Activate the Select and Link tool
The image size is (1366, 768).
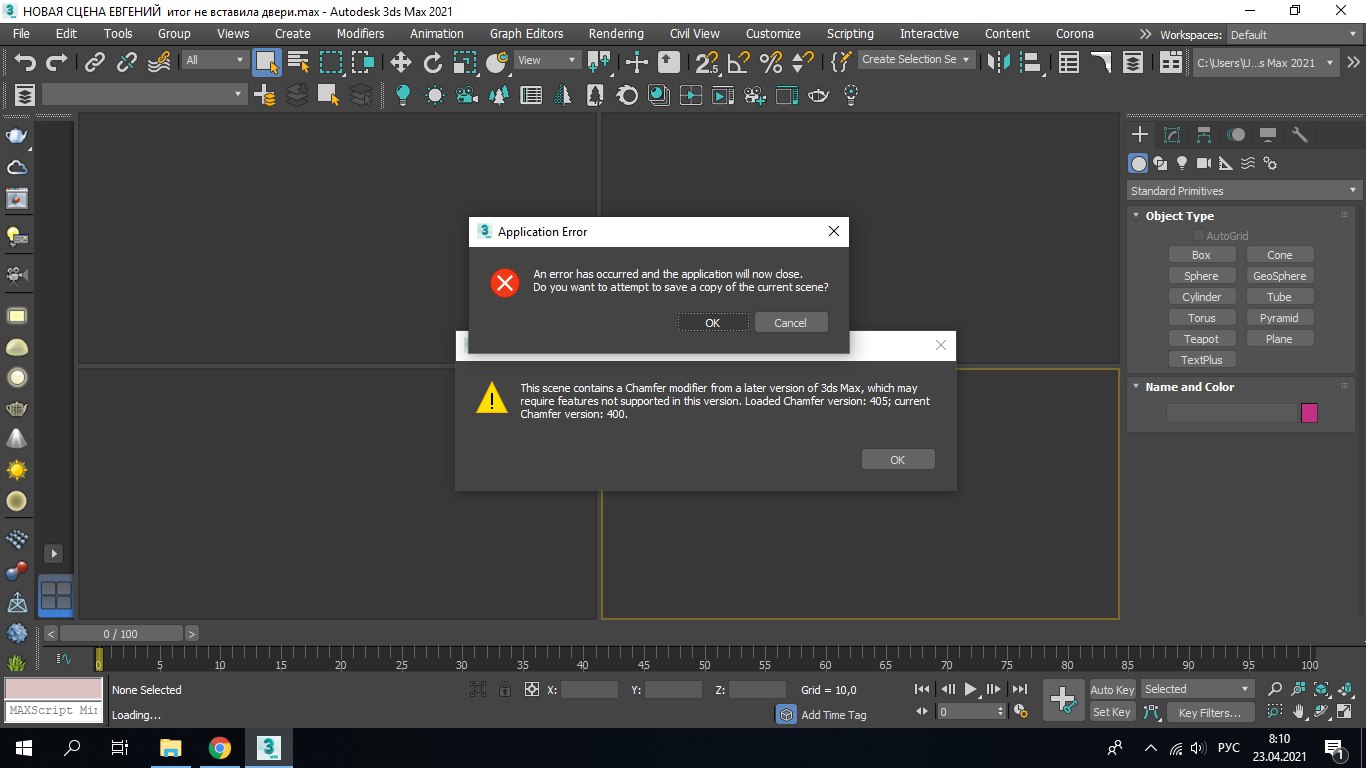pos(95,62)
